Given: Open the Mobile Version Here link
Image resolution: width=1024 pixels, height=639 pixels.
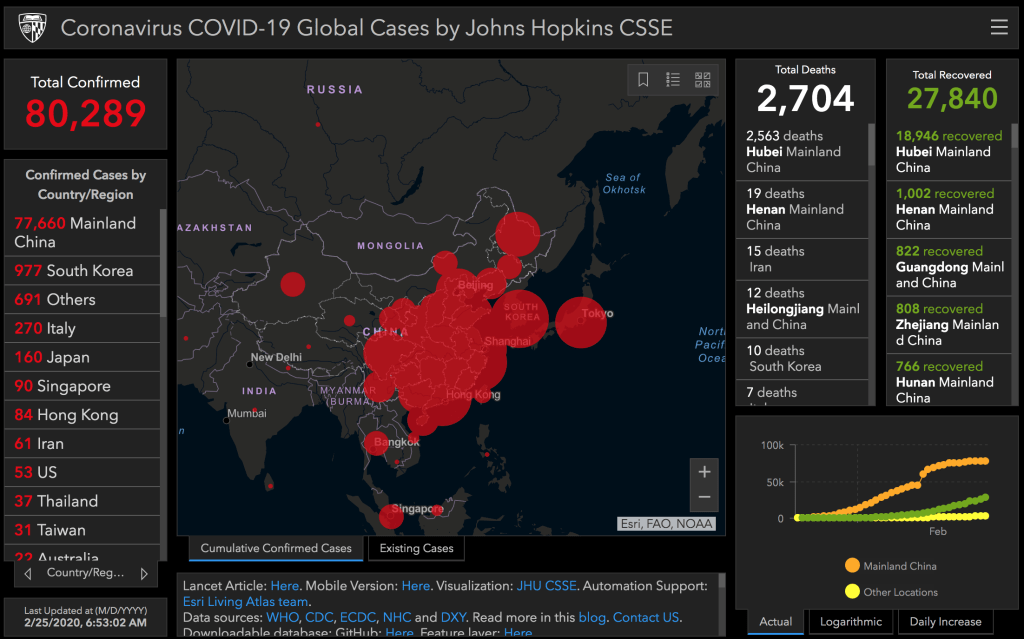Looking at the screenshot, I should point(415,586).
